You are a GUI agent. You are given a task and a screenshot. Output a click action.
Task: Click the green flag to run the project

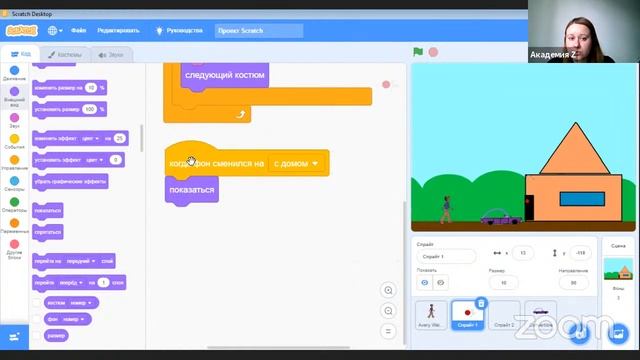pos(418,52)
